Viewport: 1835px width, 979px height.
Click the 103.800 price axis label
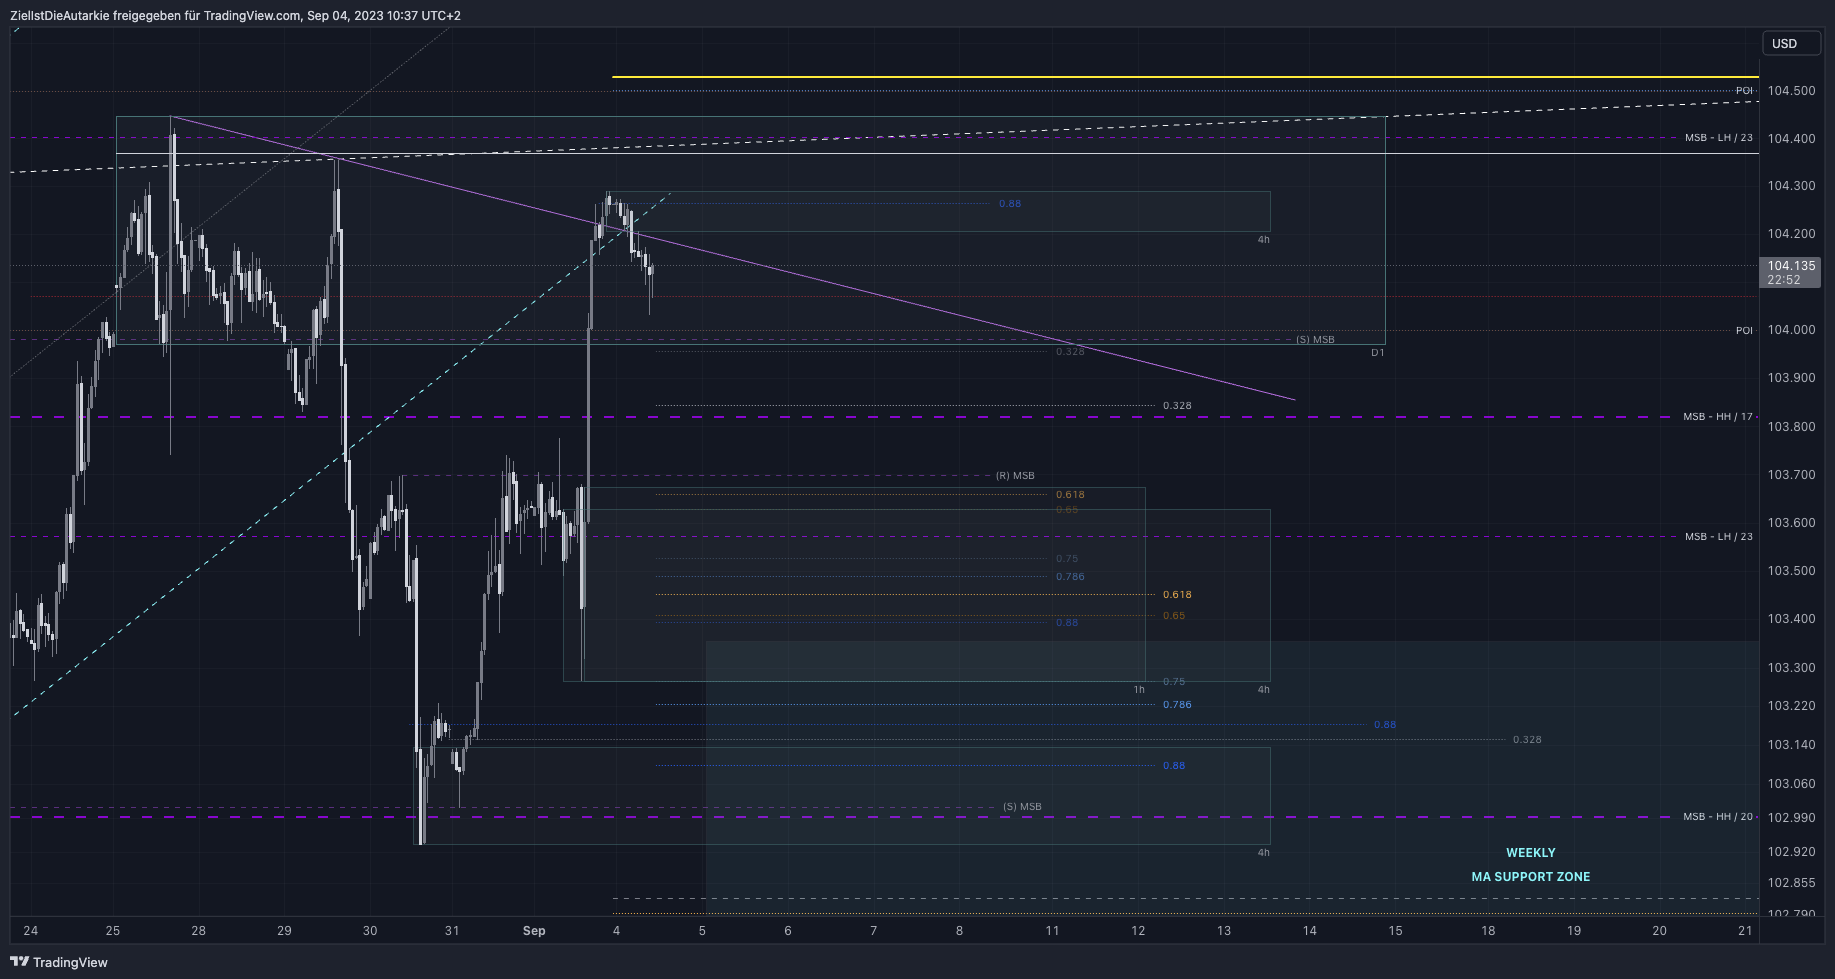(x=1791, y=427)
